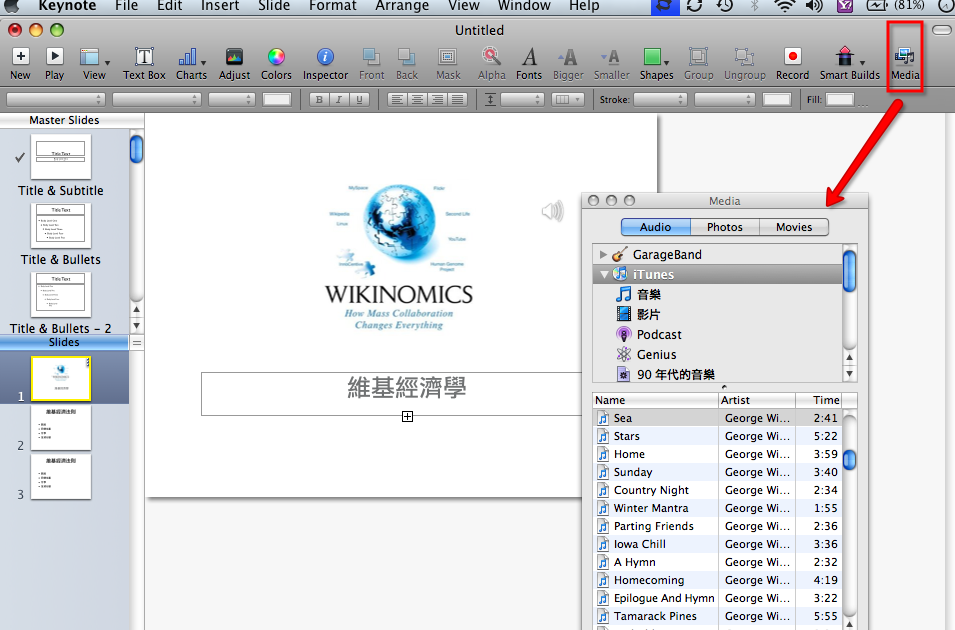Sort songs by Name column header

tap(655, 400)
